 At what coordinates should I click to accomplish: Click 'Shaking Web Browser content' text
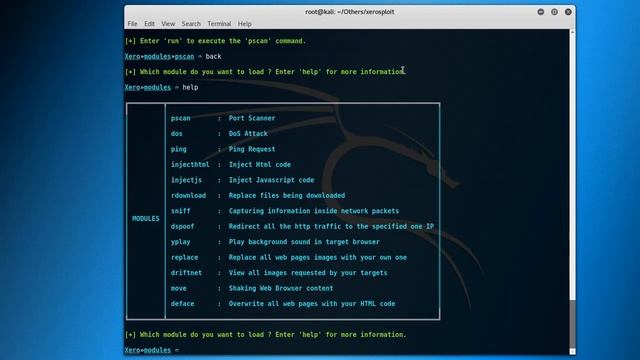pos(281,288)
